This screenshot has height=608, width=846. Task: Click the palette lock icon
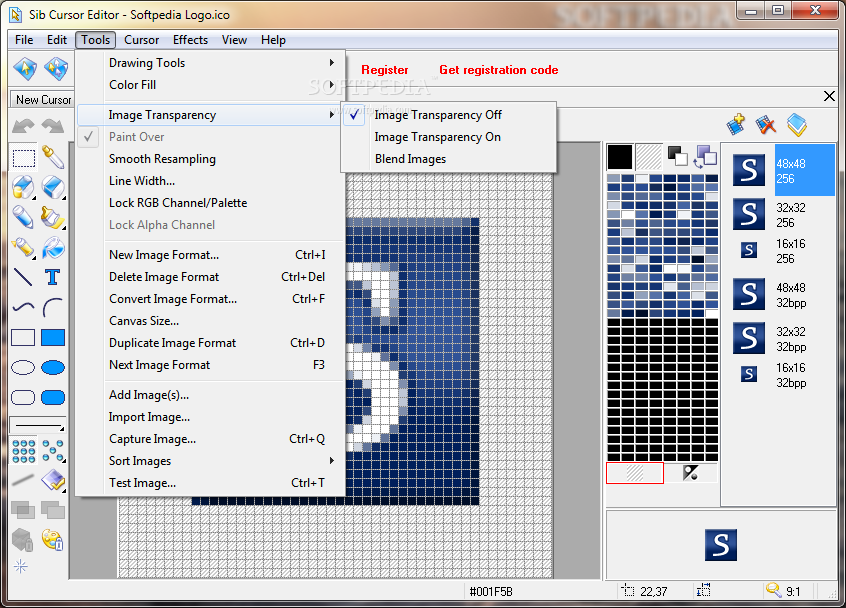52,540
